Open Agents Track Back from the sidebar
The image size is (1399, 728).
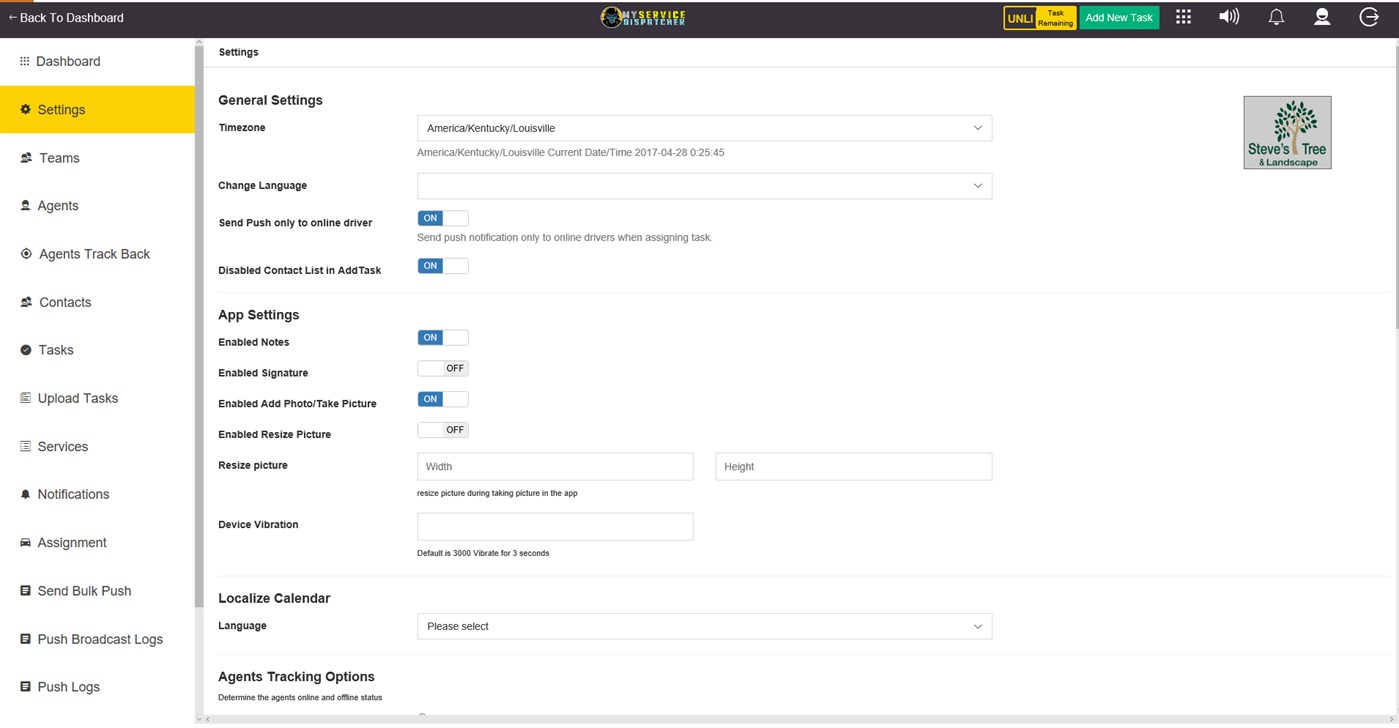click(x=95, y=254)
